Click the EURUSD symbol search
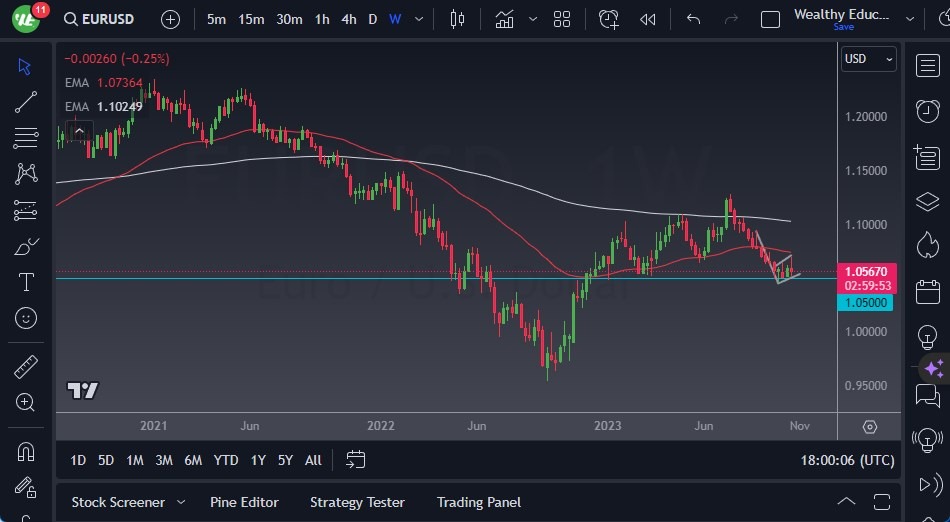This screenshot has width=950, height=522. 98,19
